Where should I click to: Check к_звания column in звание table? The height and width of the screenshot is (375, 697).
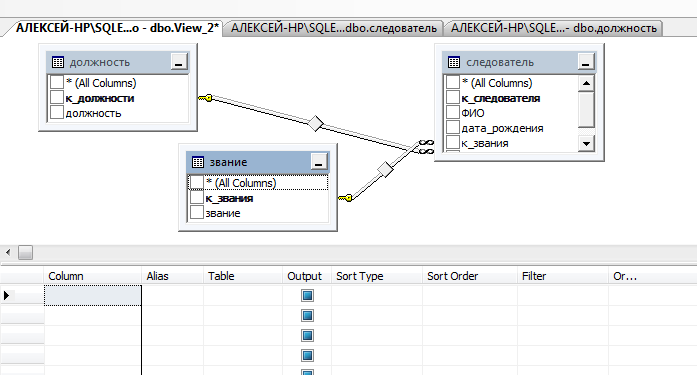(196, 198)
